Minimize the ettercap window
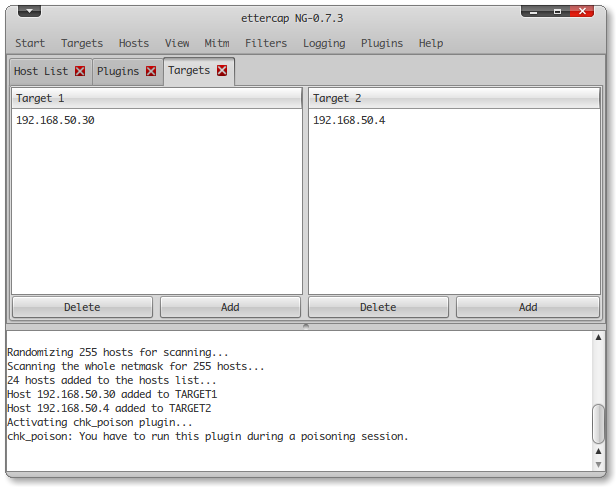 coord(533,12)
